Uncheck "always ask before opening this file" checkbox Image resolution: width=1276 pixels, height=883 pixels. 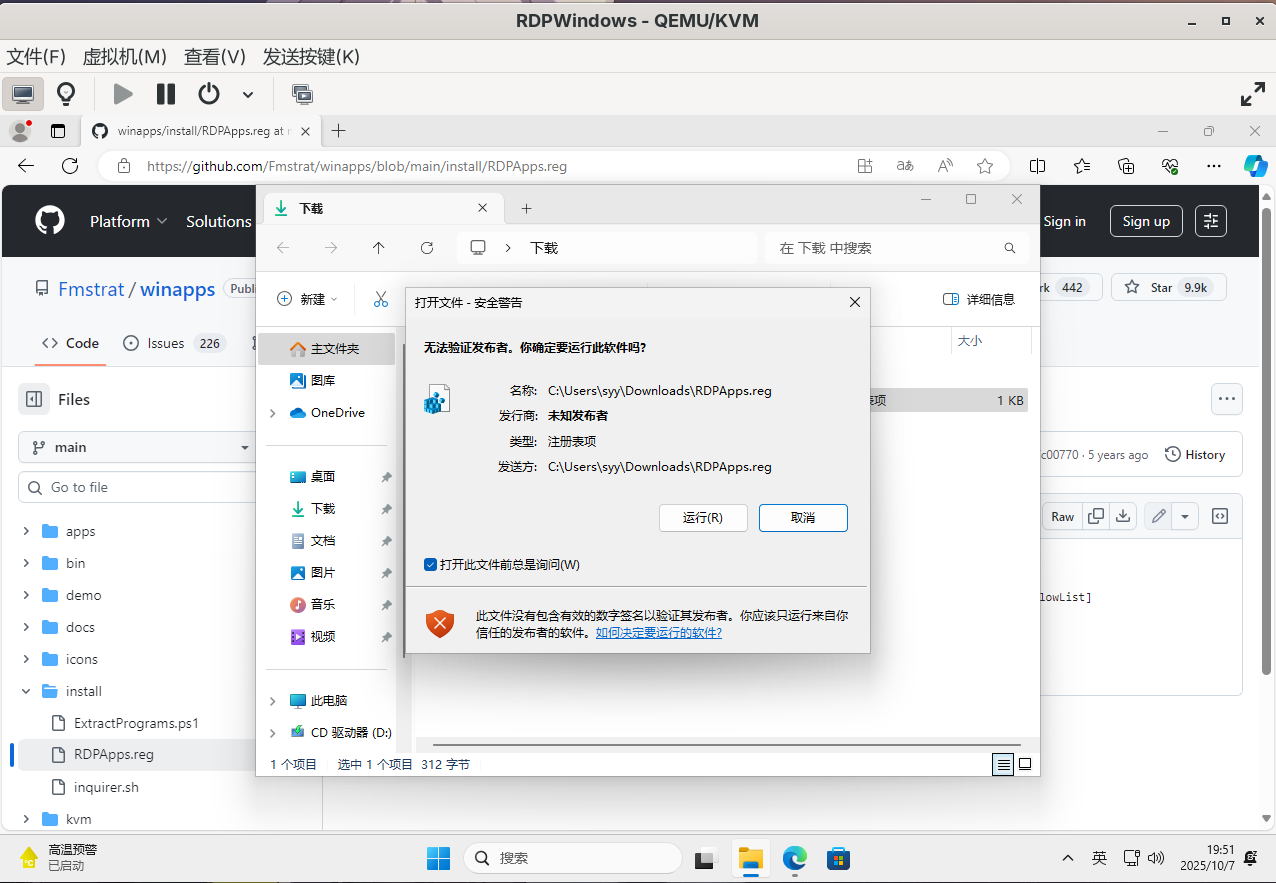click(x=431, y=565)
